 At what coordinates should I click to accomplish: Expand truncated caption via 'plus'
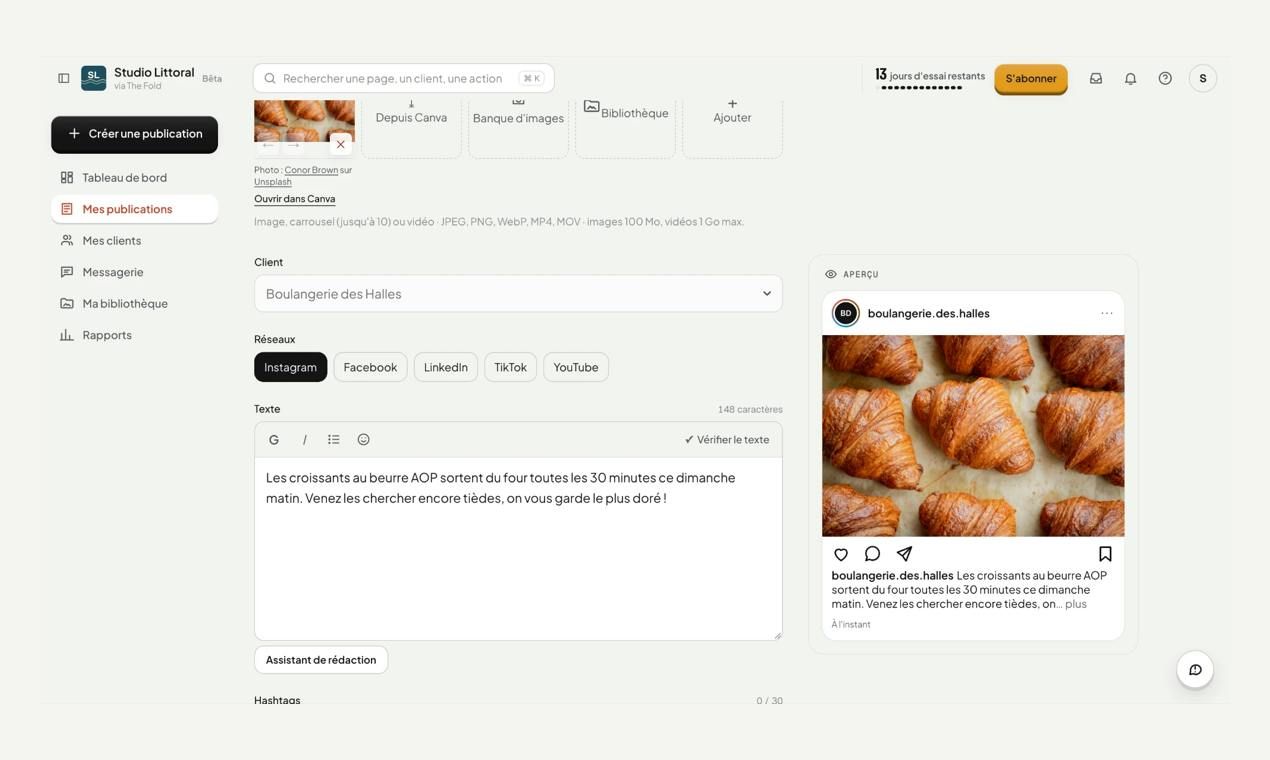coord(1076,604)
